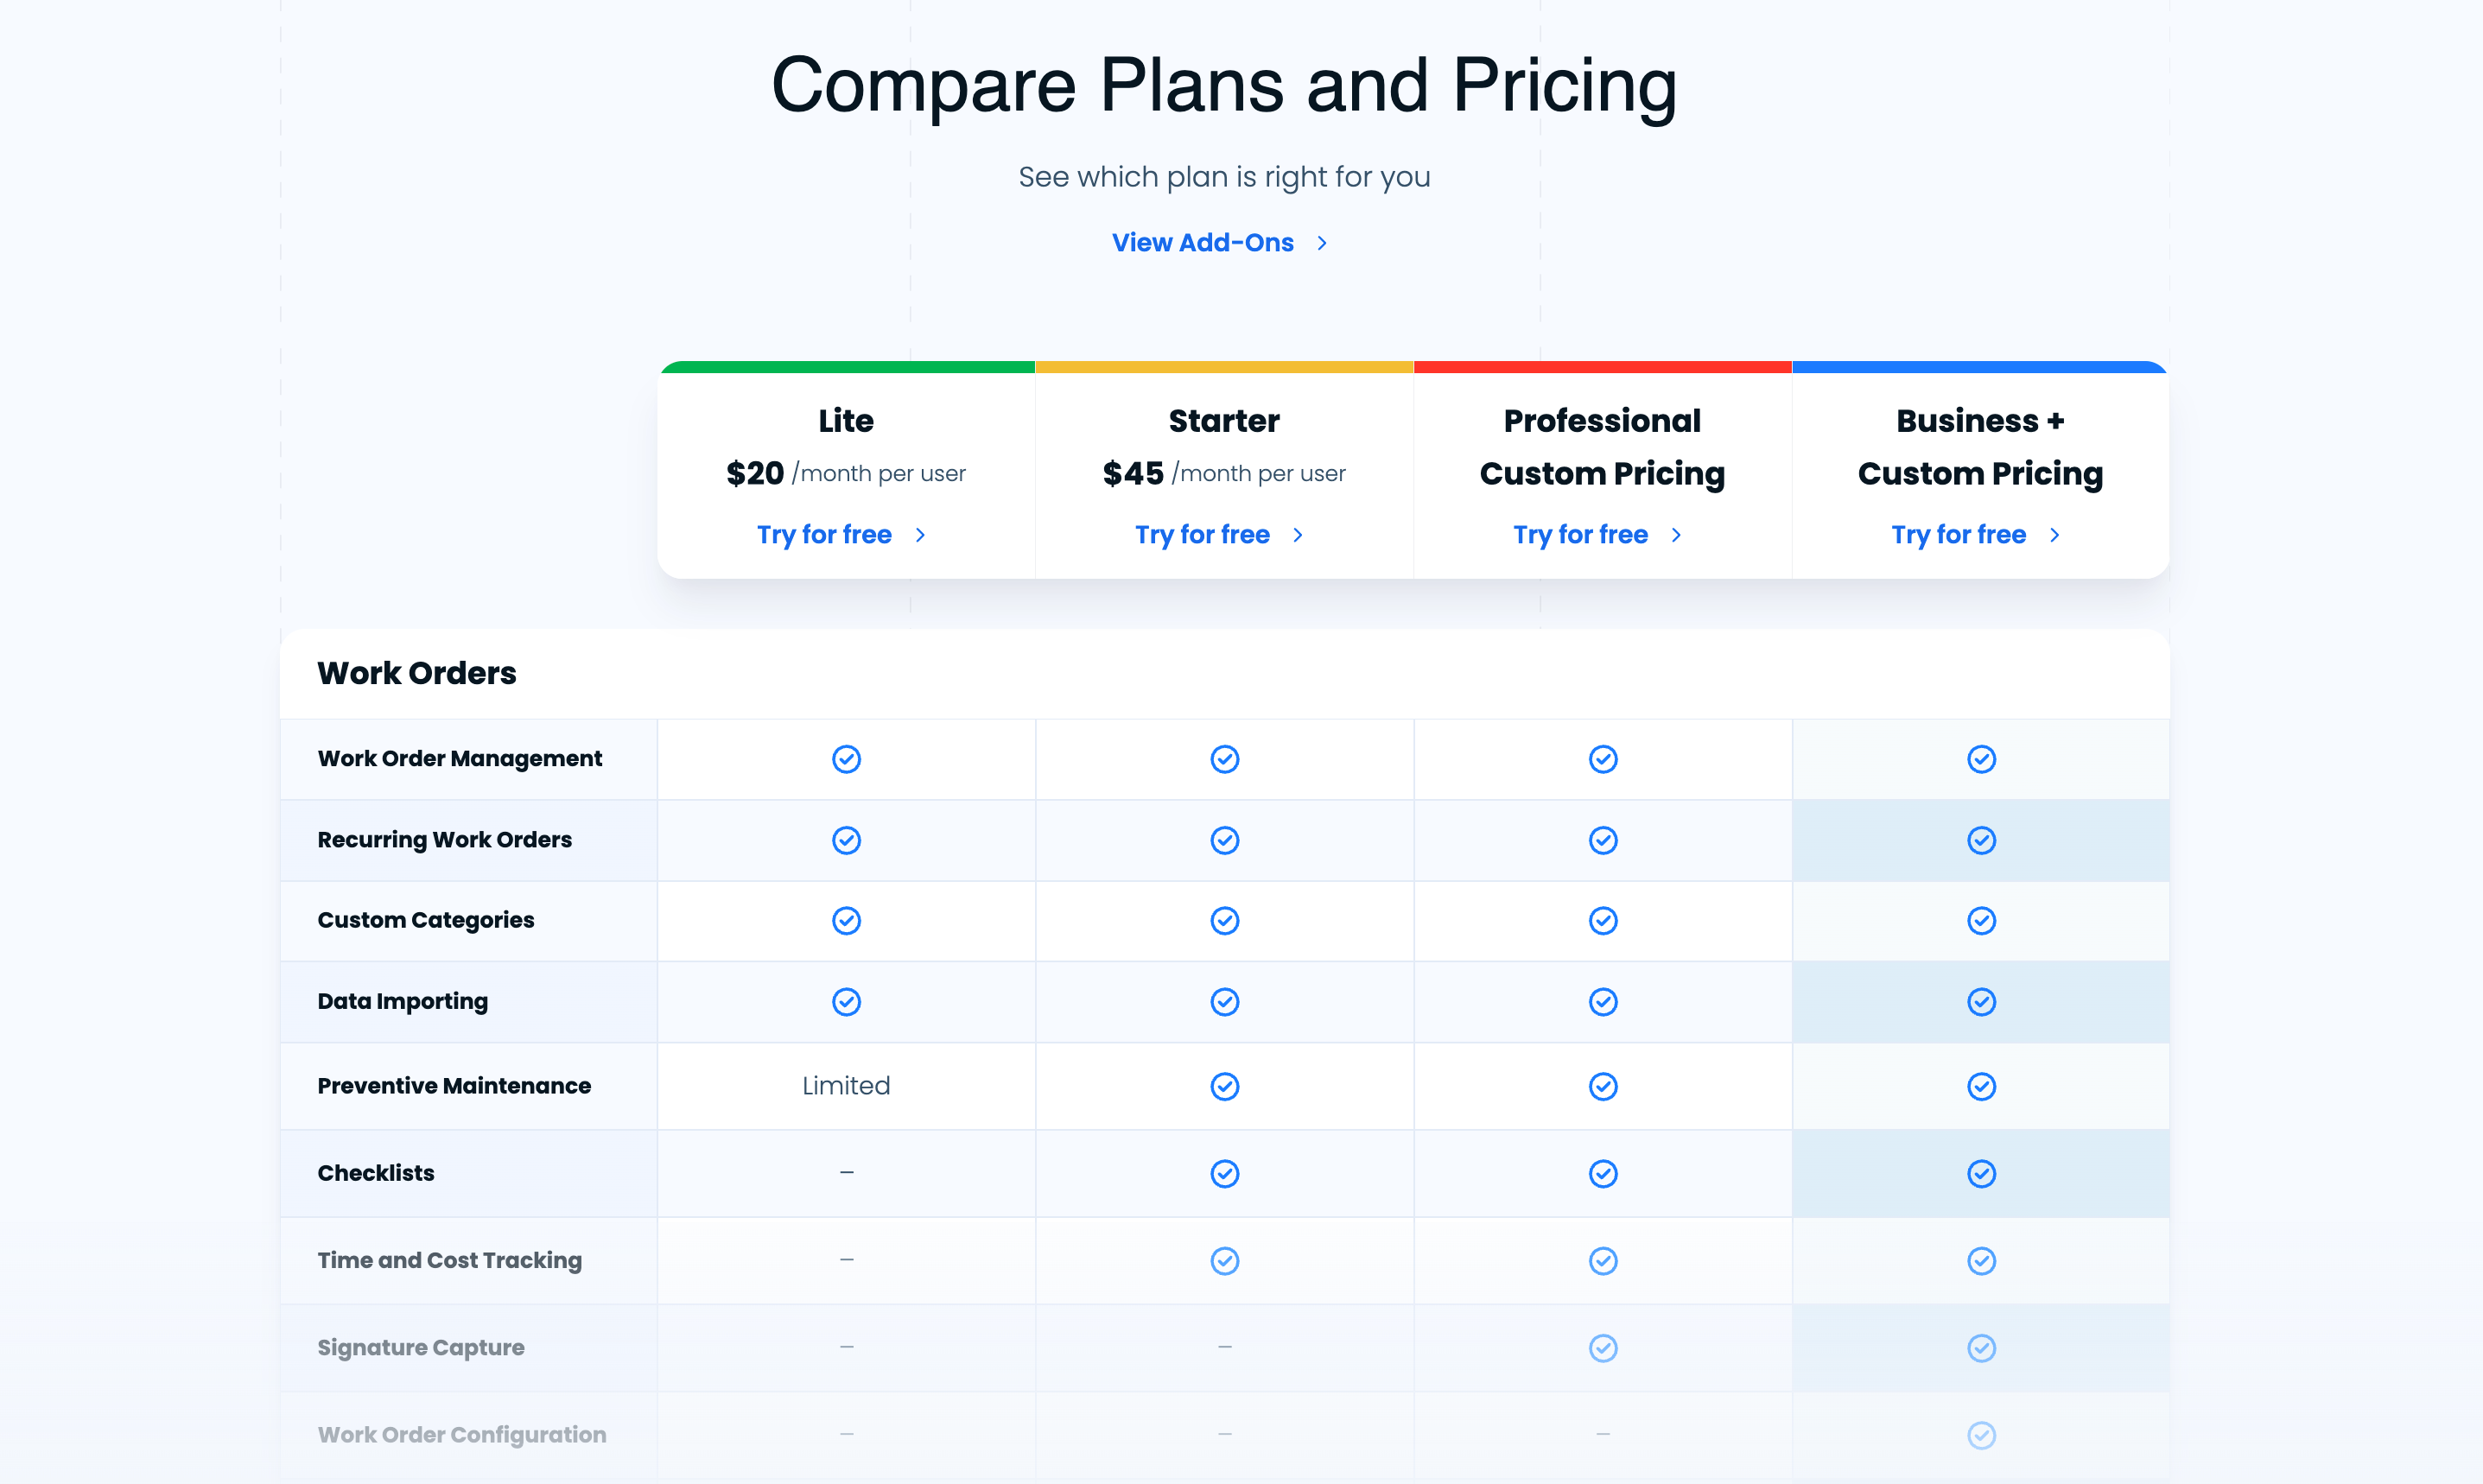The height and width of the screenshot is (1484, 2483).
Task: Select the Checklists checkmark under Professional
Action: [x=1602, y=1173]
